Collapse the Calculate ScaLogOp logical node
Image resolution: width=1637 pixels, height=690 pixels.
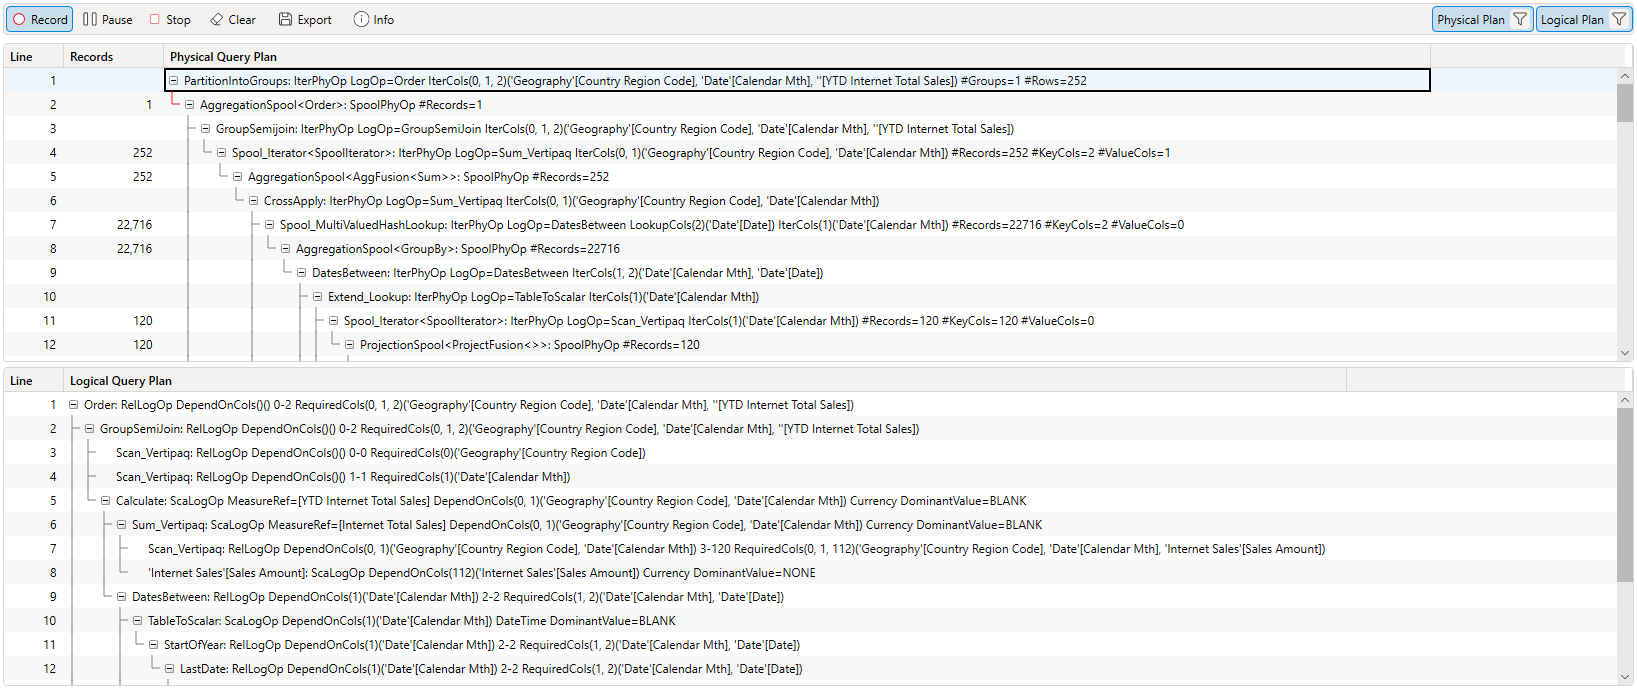(105, 501)
